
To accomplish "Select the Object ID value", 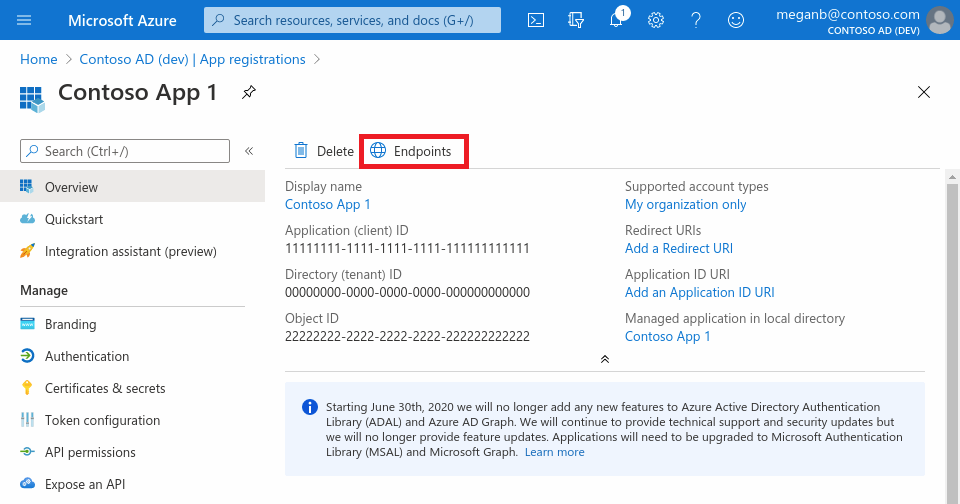I will coord(407,336).
